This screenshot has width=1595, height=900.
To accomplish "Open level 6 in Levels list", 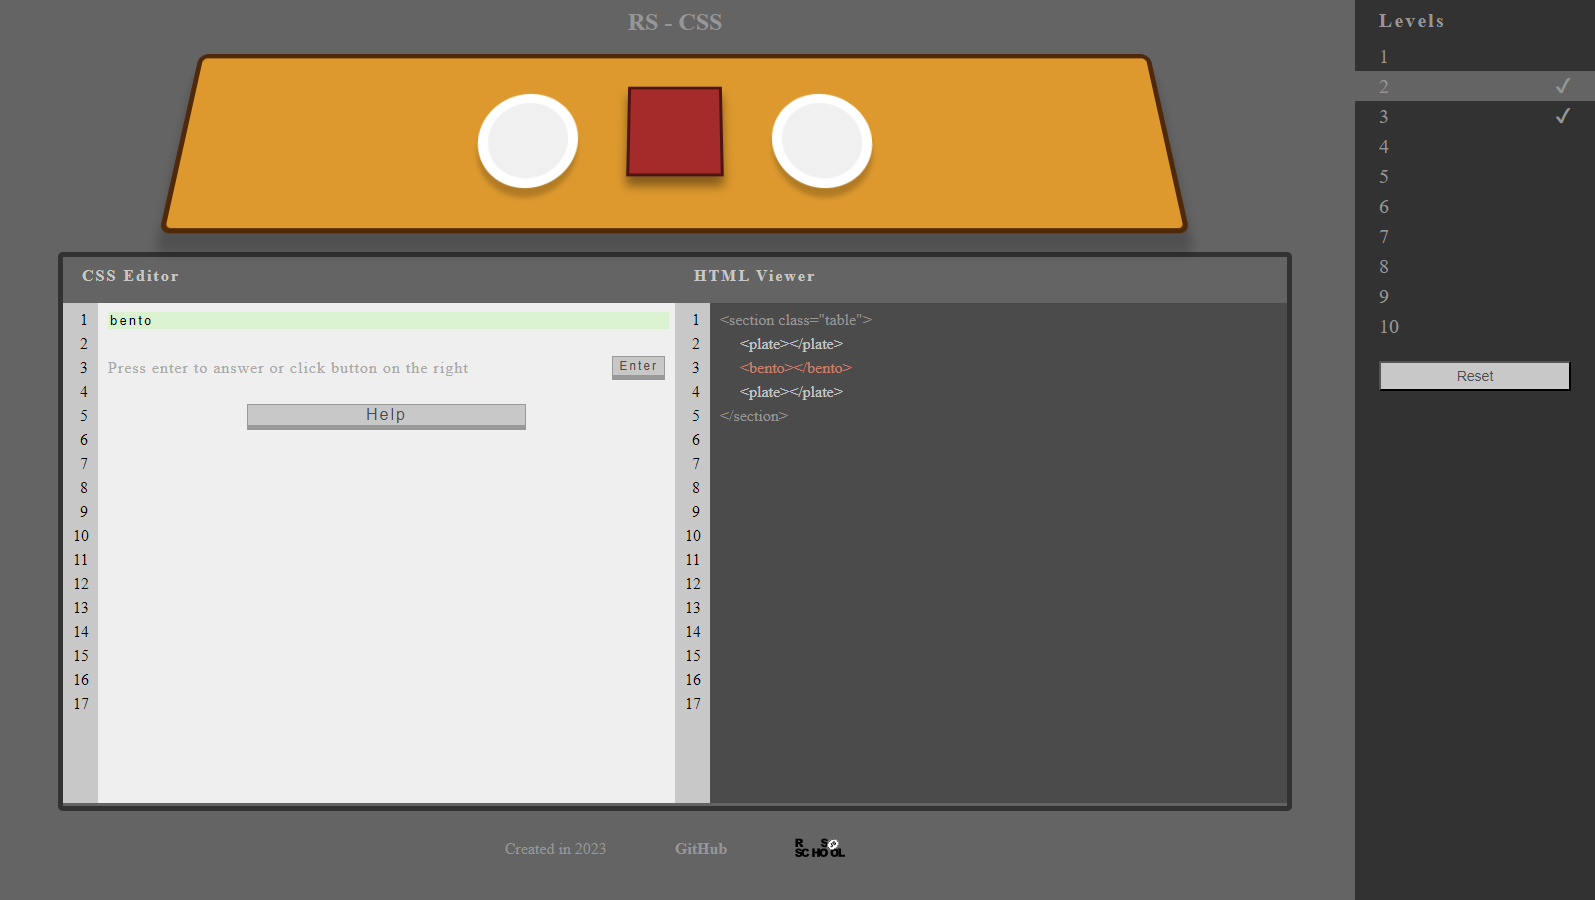I will [x=1475, y=206].
